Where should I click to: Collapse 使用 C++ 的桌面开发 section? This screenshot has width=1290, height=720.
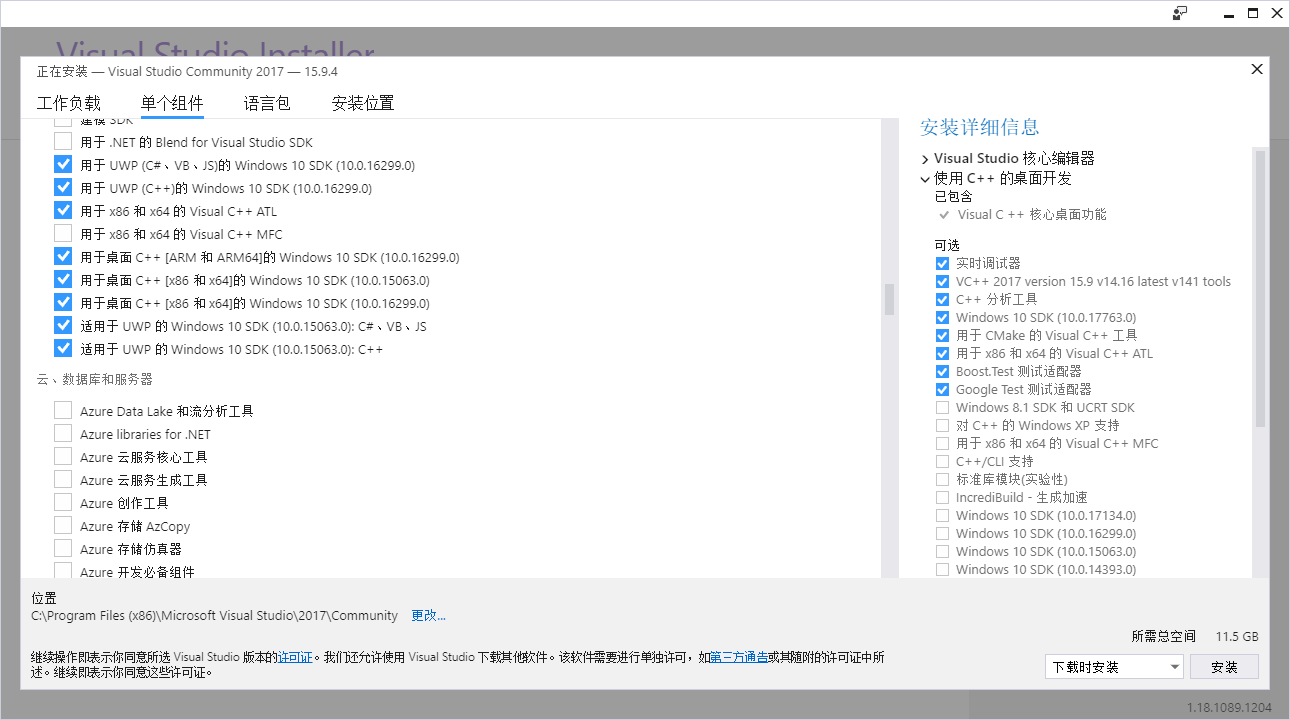click(925, 179)
